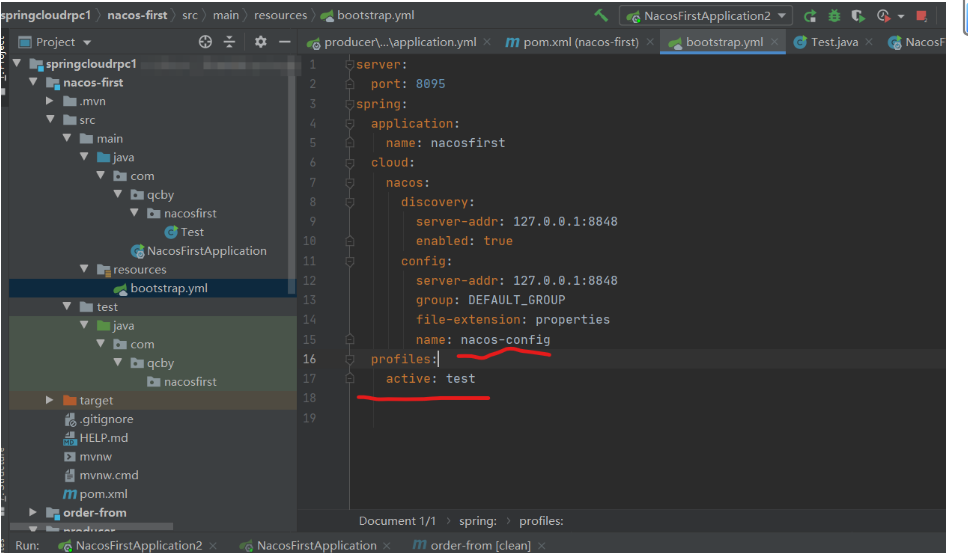Select bootstrap.yml in project tree
Screen dimensions: 968x553
(x=161, y=288)
